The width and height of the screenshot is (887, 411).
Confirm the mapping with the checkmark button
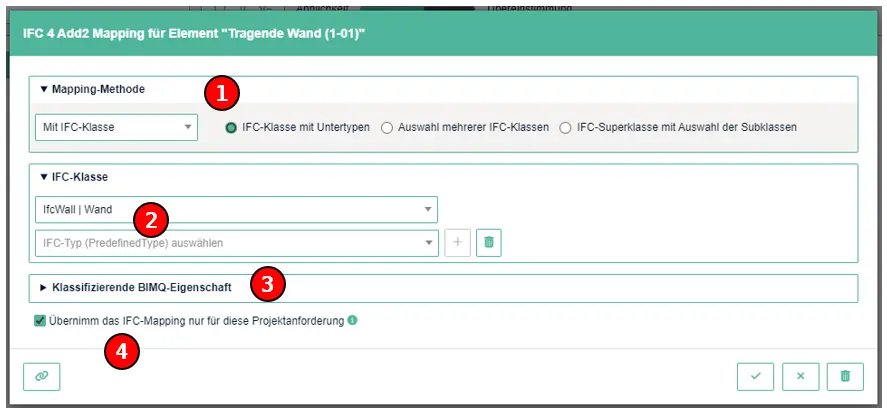755,376
